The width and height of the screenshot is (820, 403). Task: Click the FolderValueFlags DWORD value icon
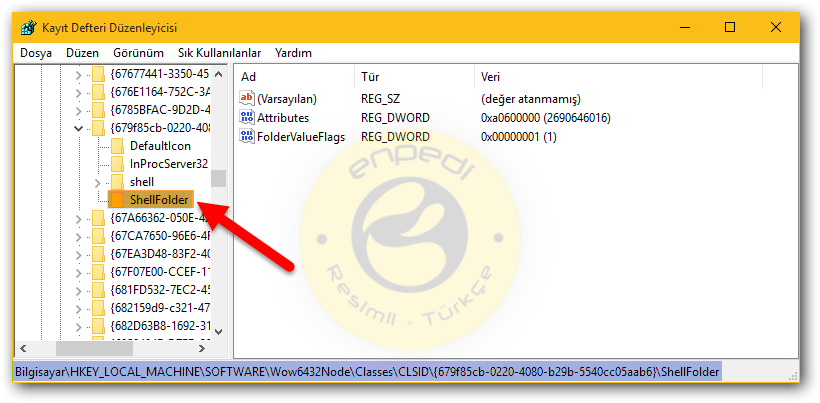pos(246,137)
